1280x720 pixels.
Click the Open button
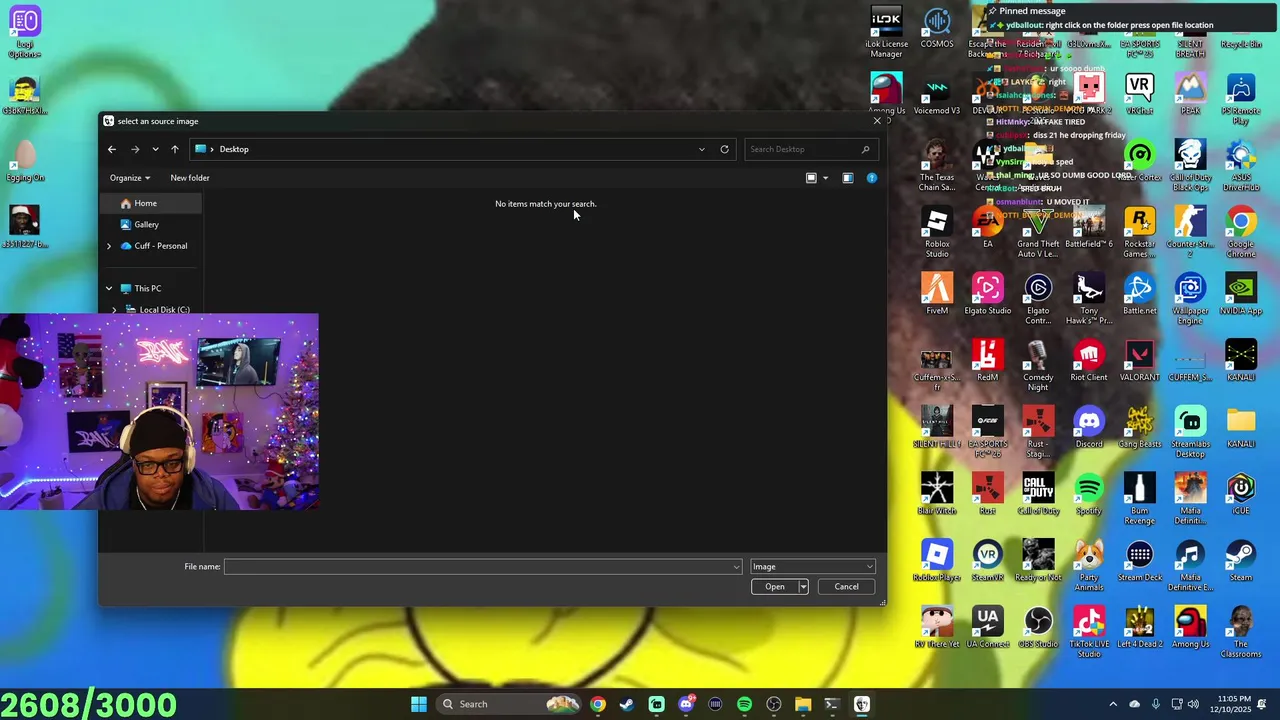pyautogui.click(x=775, y=587)
